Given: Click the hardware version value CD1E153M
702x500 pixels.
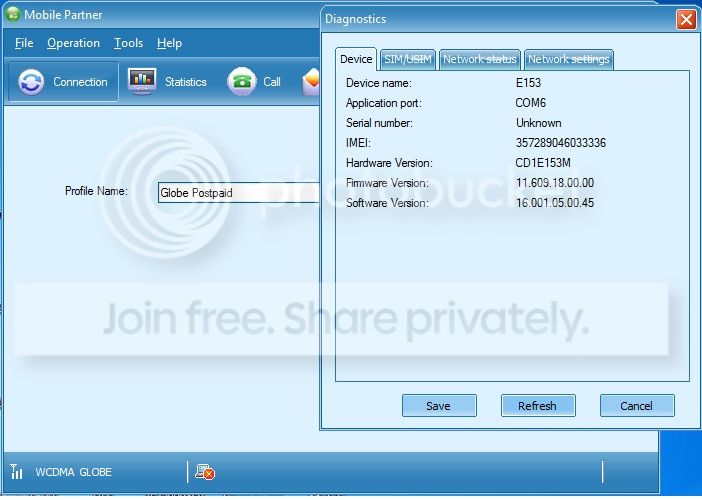Looking at the screenshot, I should click(543, 163).
